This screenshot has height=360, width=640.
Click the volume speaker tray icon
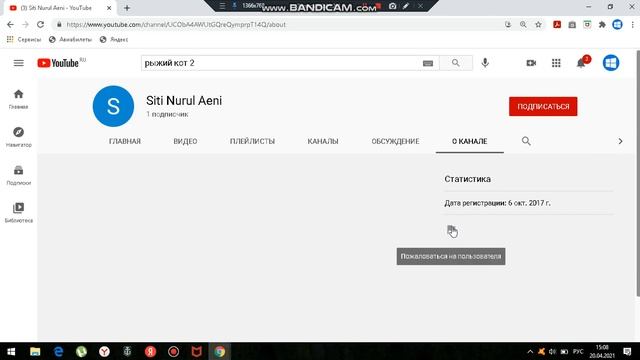coord(552,351)
